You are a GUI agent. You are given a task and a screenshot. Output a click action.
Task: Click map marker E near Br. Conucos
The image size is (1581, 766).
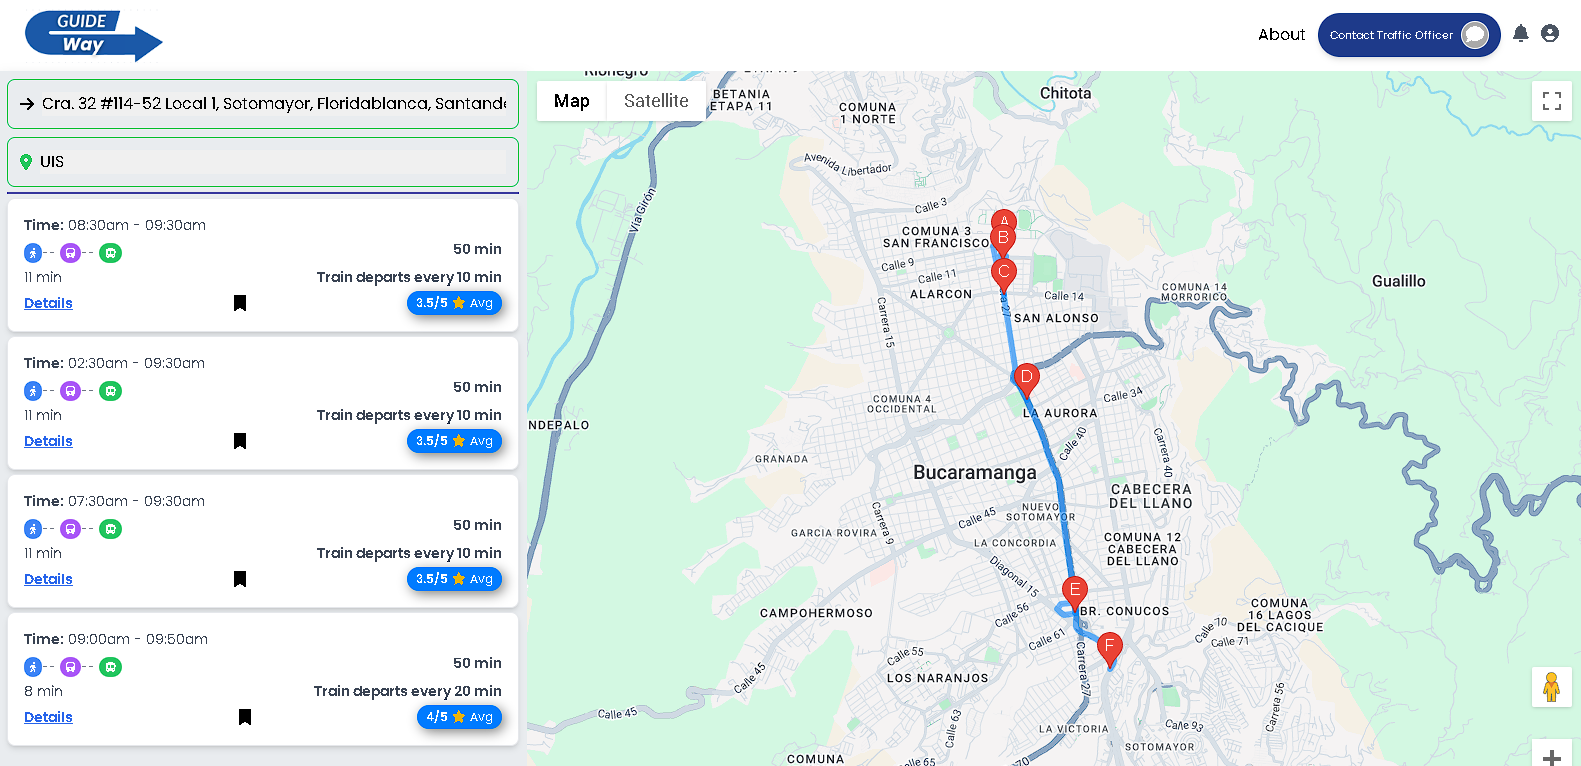1075,593
